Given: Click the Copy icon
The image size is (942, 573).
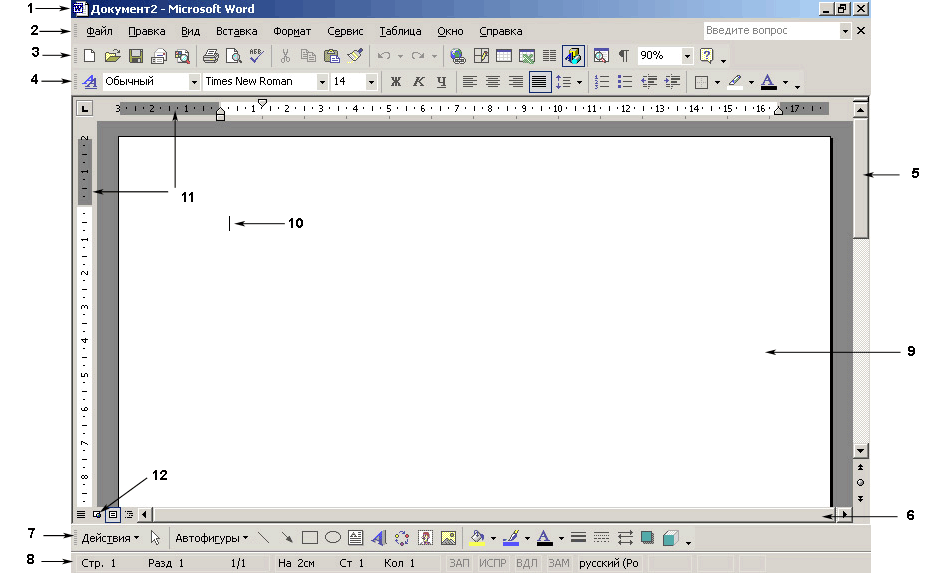Looking at the screenshot, I should pyautogui.click(x=308, y=56).
